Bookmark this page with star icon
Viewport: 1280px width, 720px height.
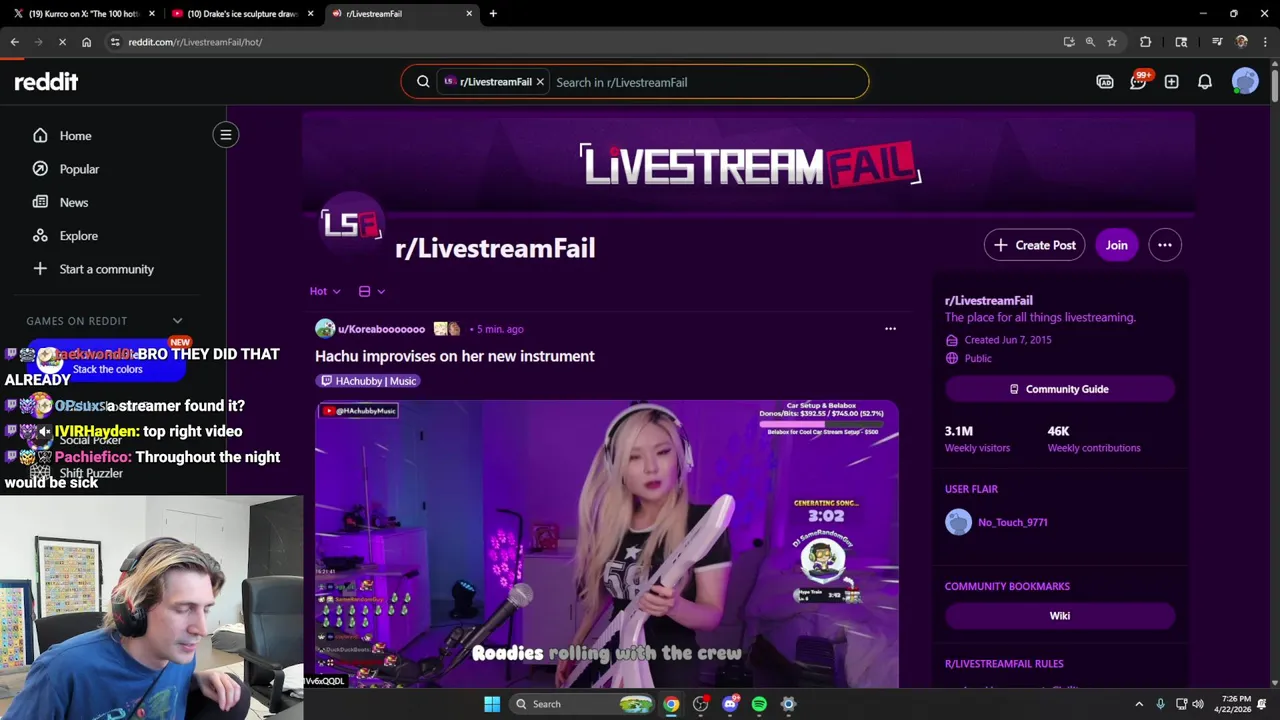[x=1111, y=42]
